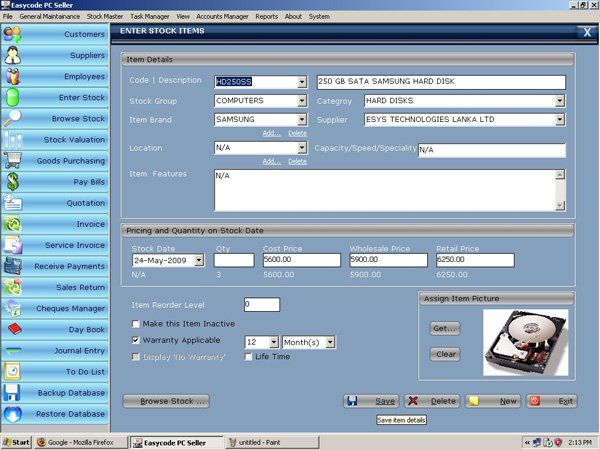Click the Day Book icon

[14, 329]
